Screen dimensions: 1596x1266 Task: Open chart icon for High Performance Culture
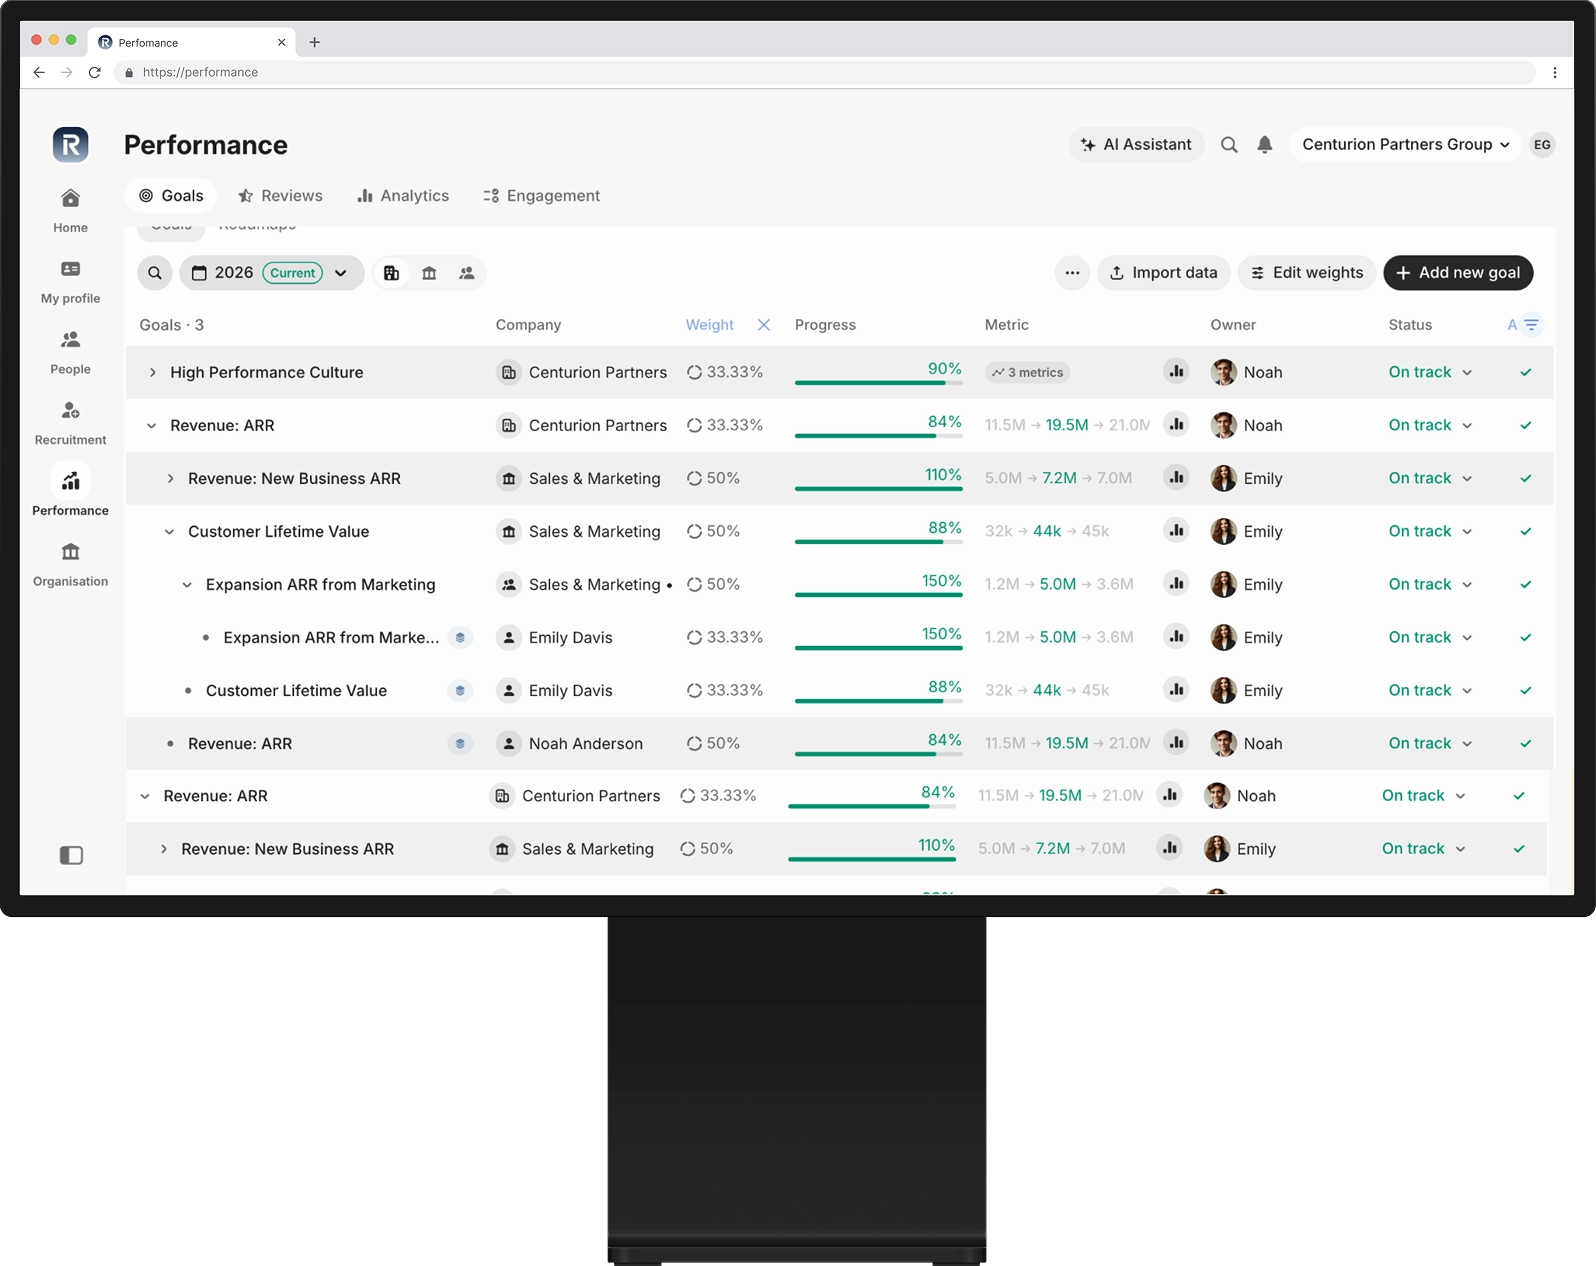1177,372
